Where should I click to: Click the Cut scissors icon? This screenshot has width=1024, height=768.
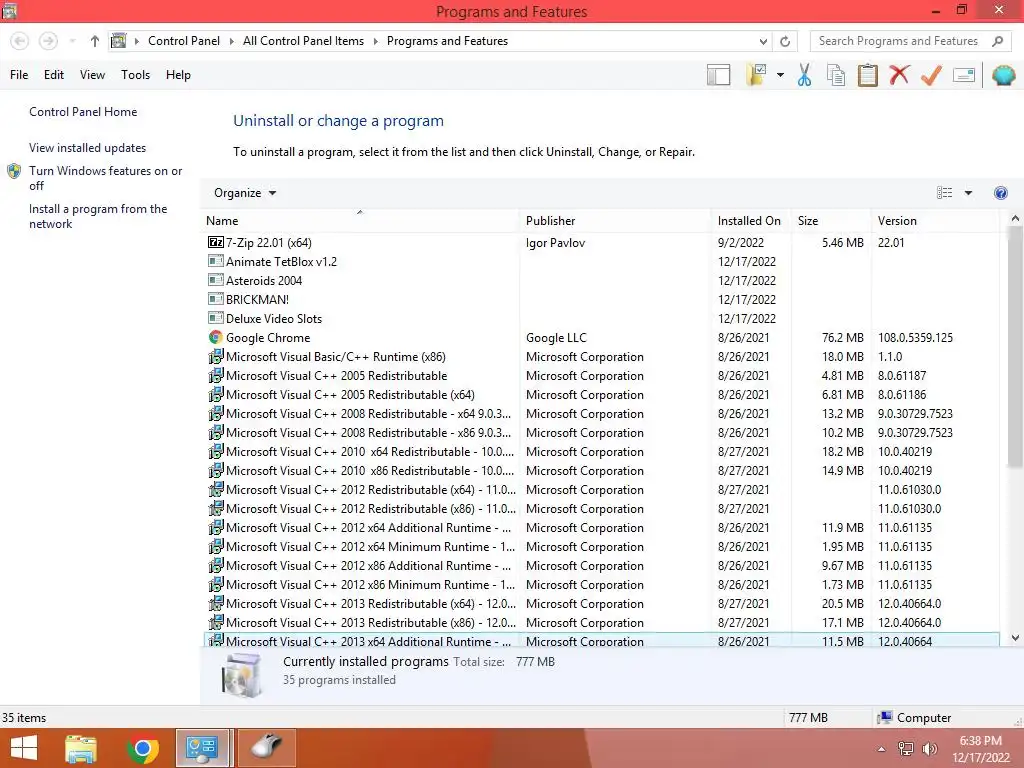tap(804, 75)
